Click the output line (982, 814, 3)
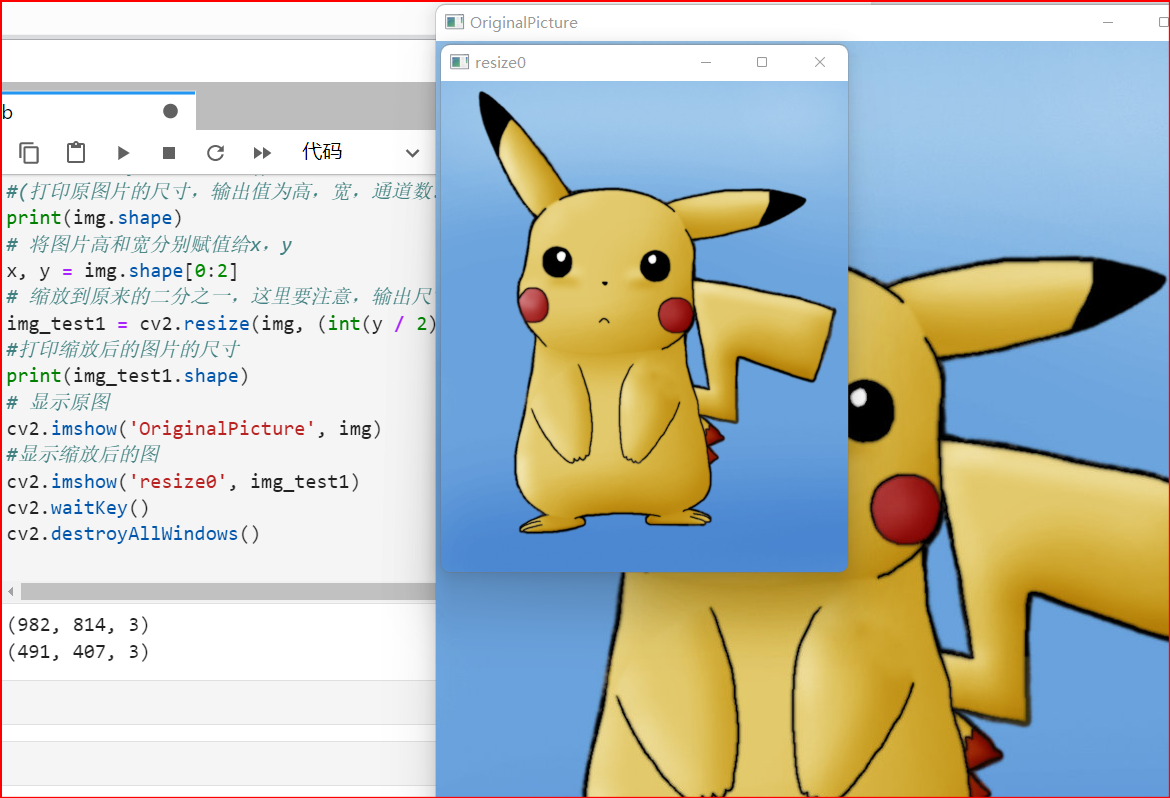1170x798 pixels. (x=78, y=624)
